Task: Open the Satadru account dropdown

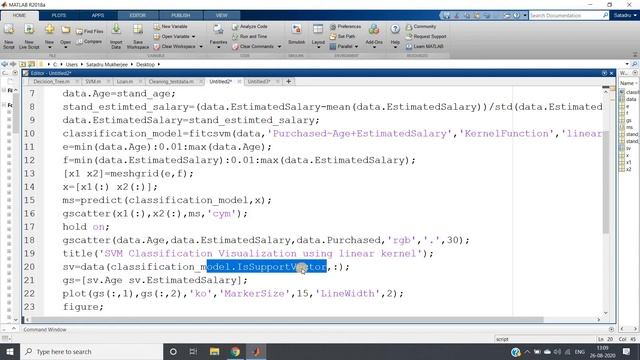Action: (625, 16)
